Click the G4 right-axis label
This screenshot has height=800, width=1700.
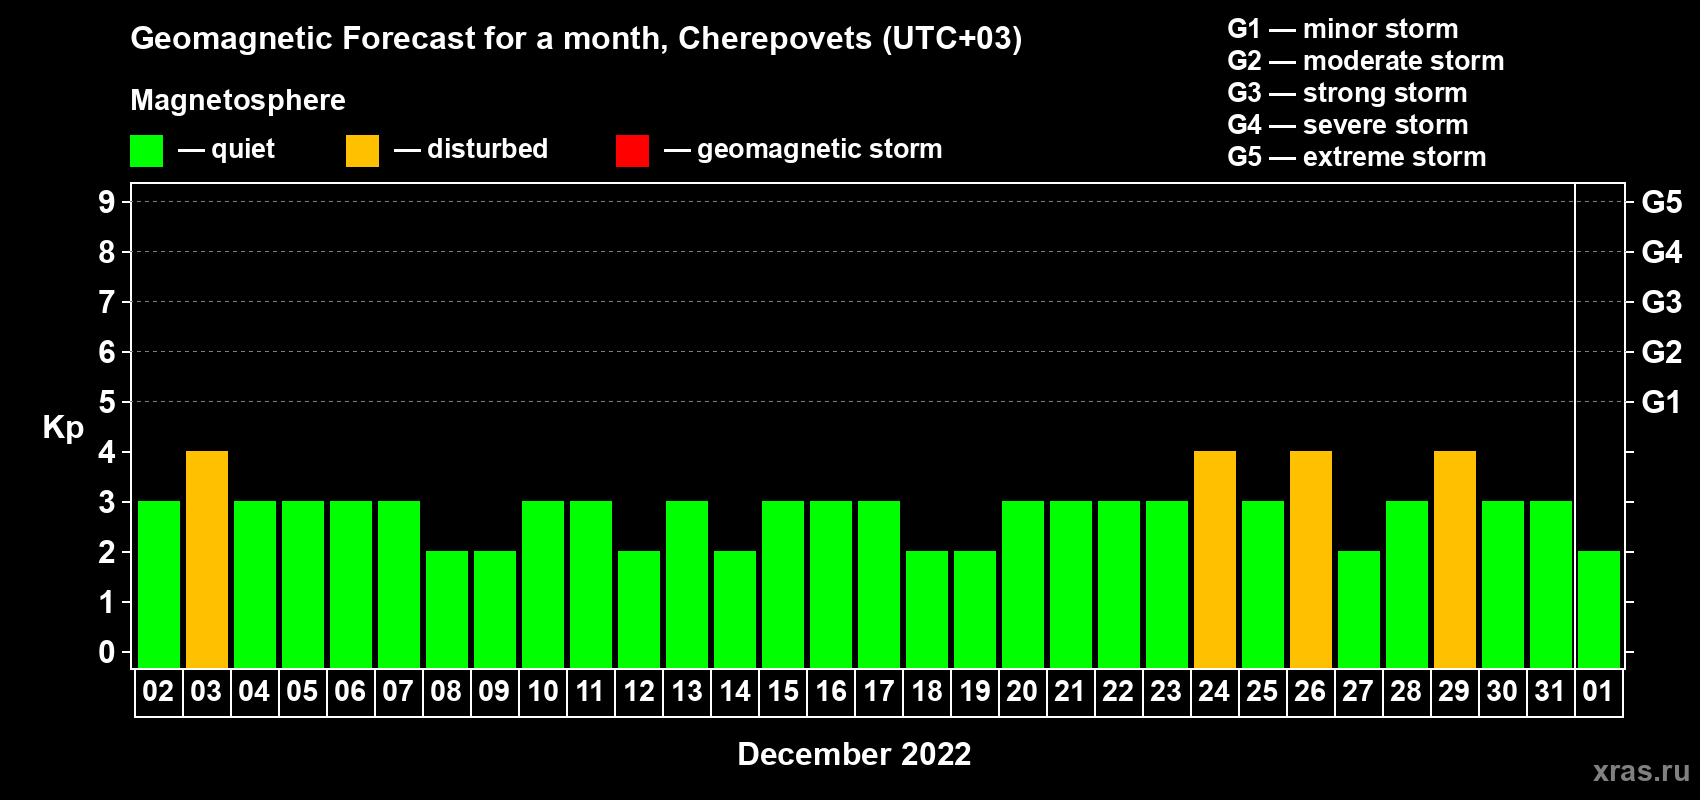(x=1662, y=252)
